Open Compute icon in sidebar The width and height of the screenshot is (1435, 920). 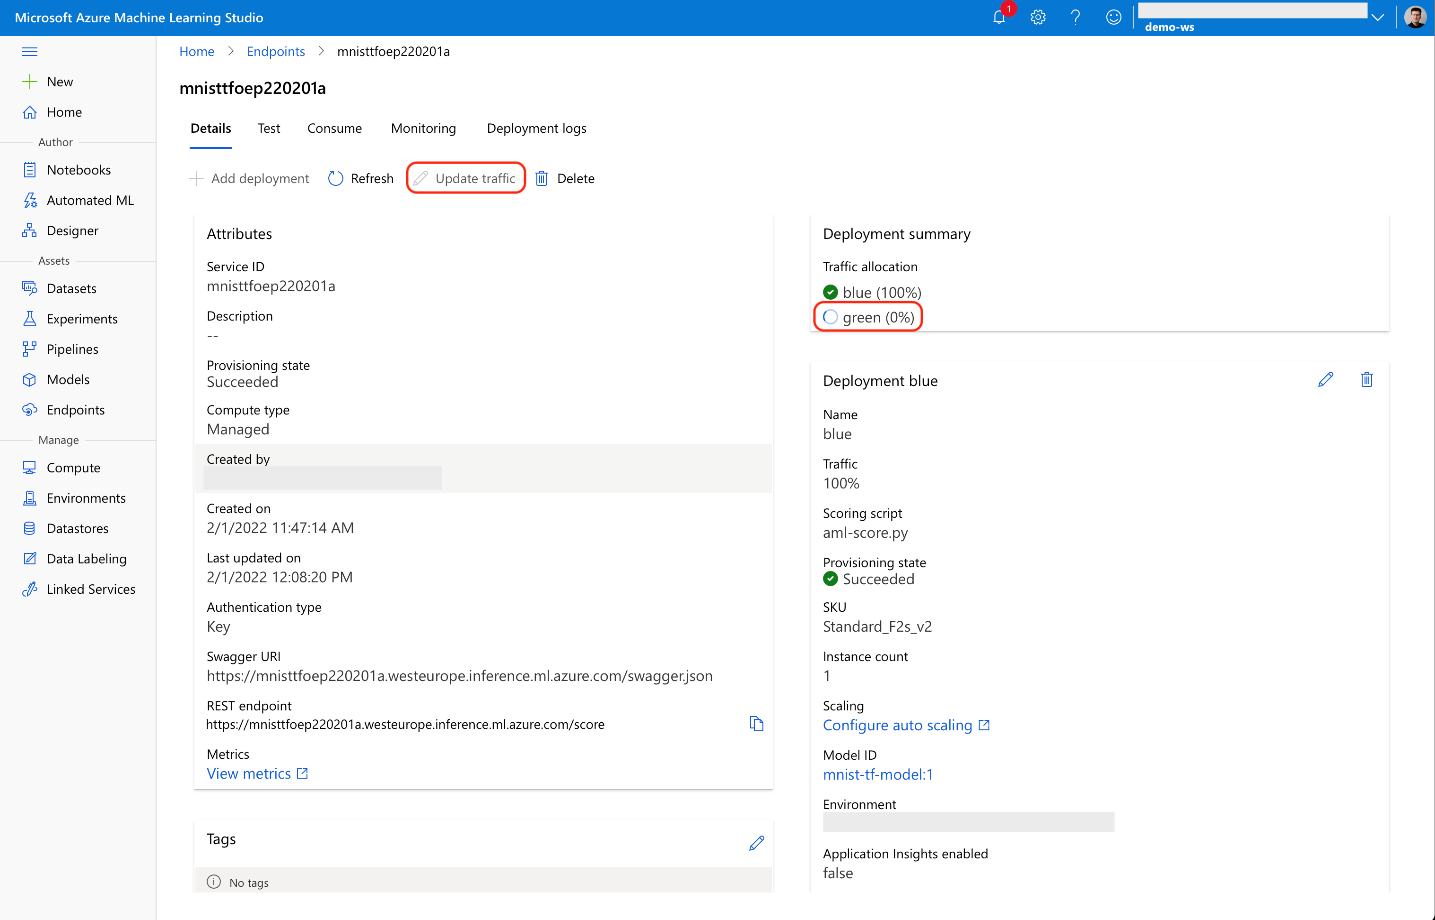(30, 468)
